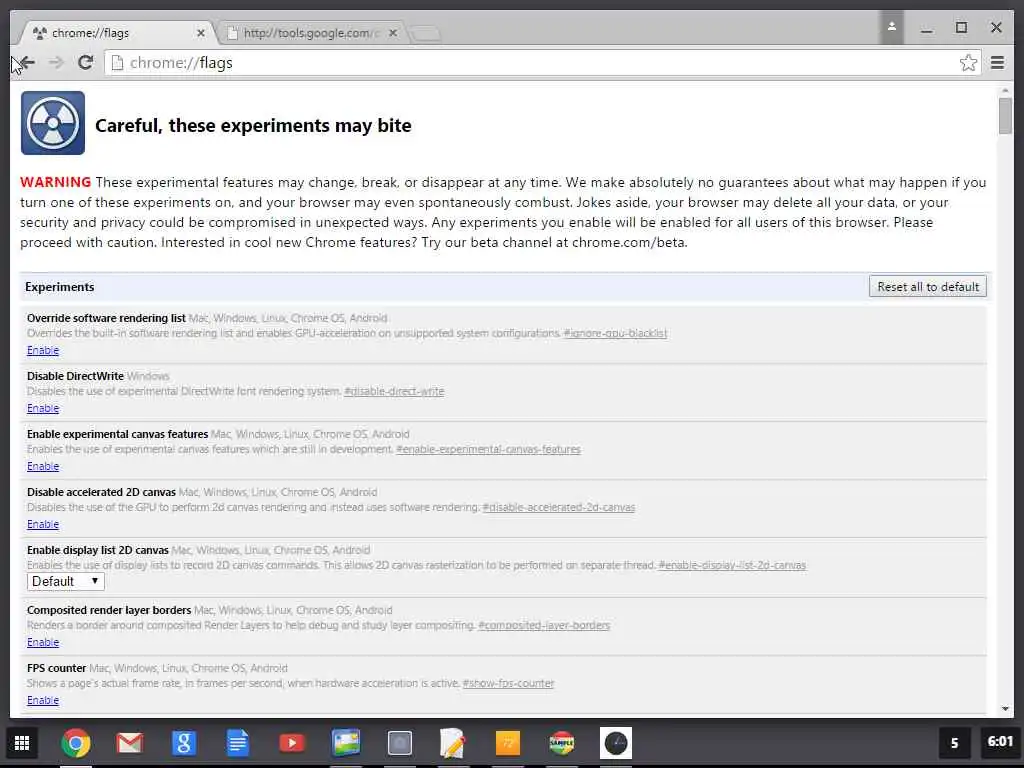Click 'Composited render layer borders' title
The image size is (1024, 768).
108,610
